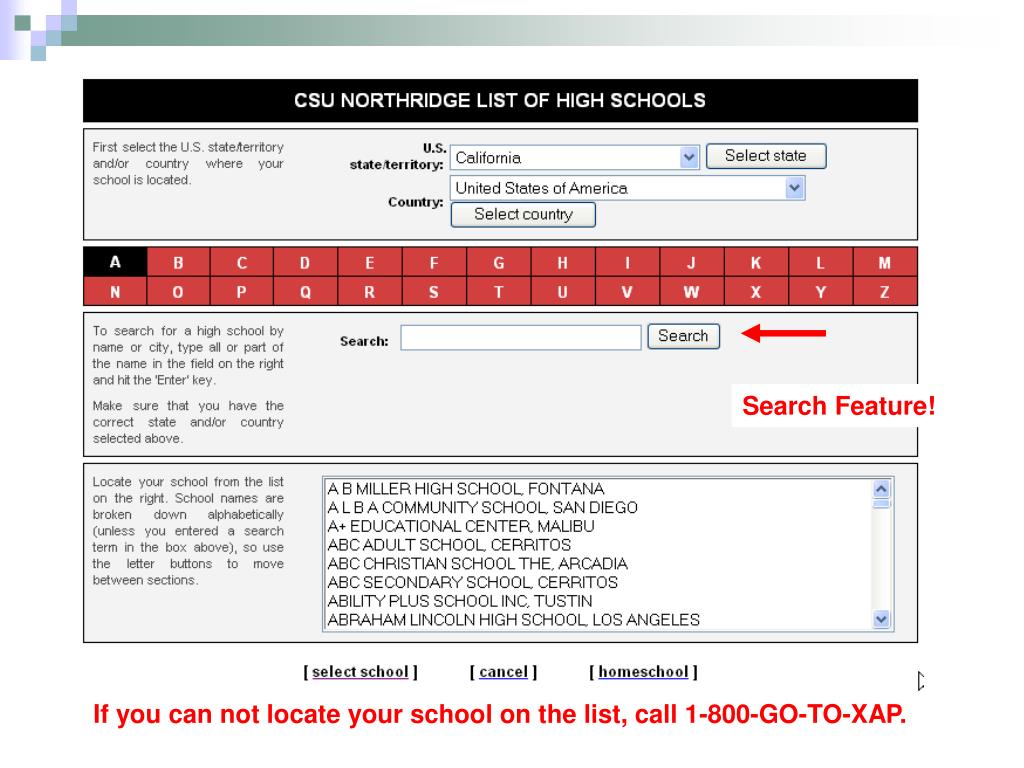Choose ABC SECONDARY SCHOOL, CERRITOS
The height and width of the screenshot is (768, 1024).
tap(598, 583)
